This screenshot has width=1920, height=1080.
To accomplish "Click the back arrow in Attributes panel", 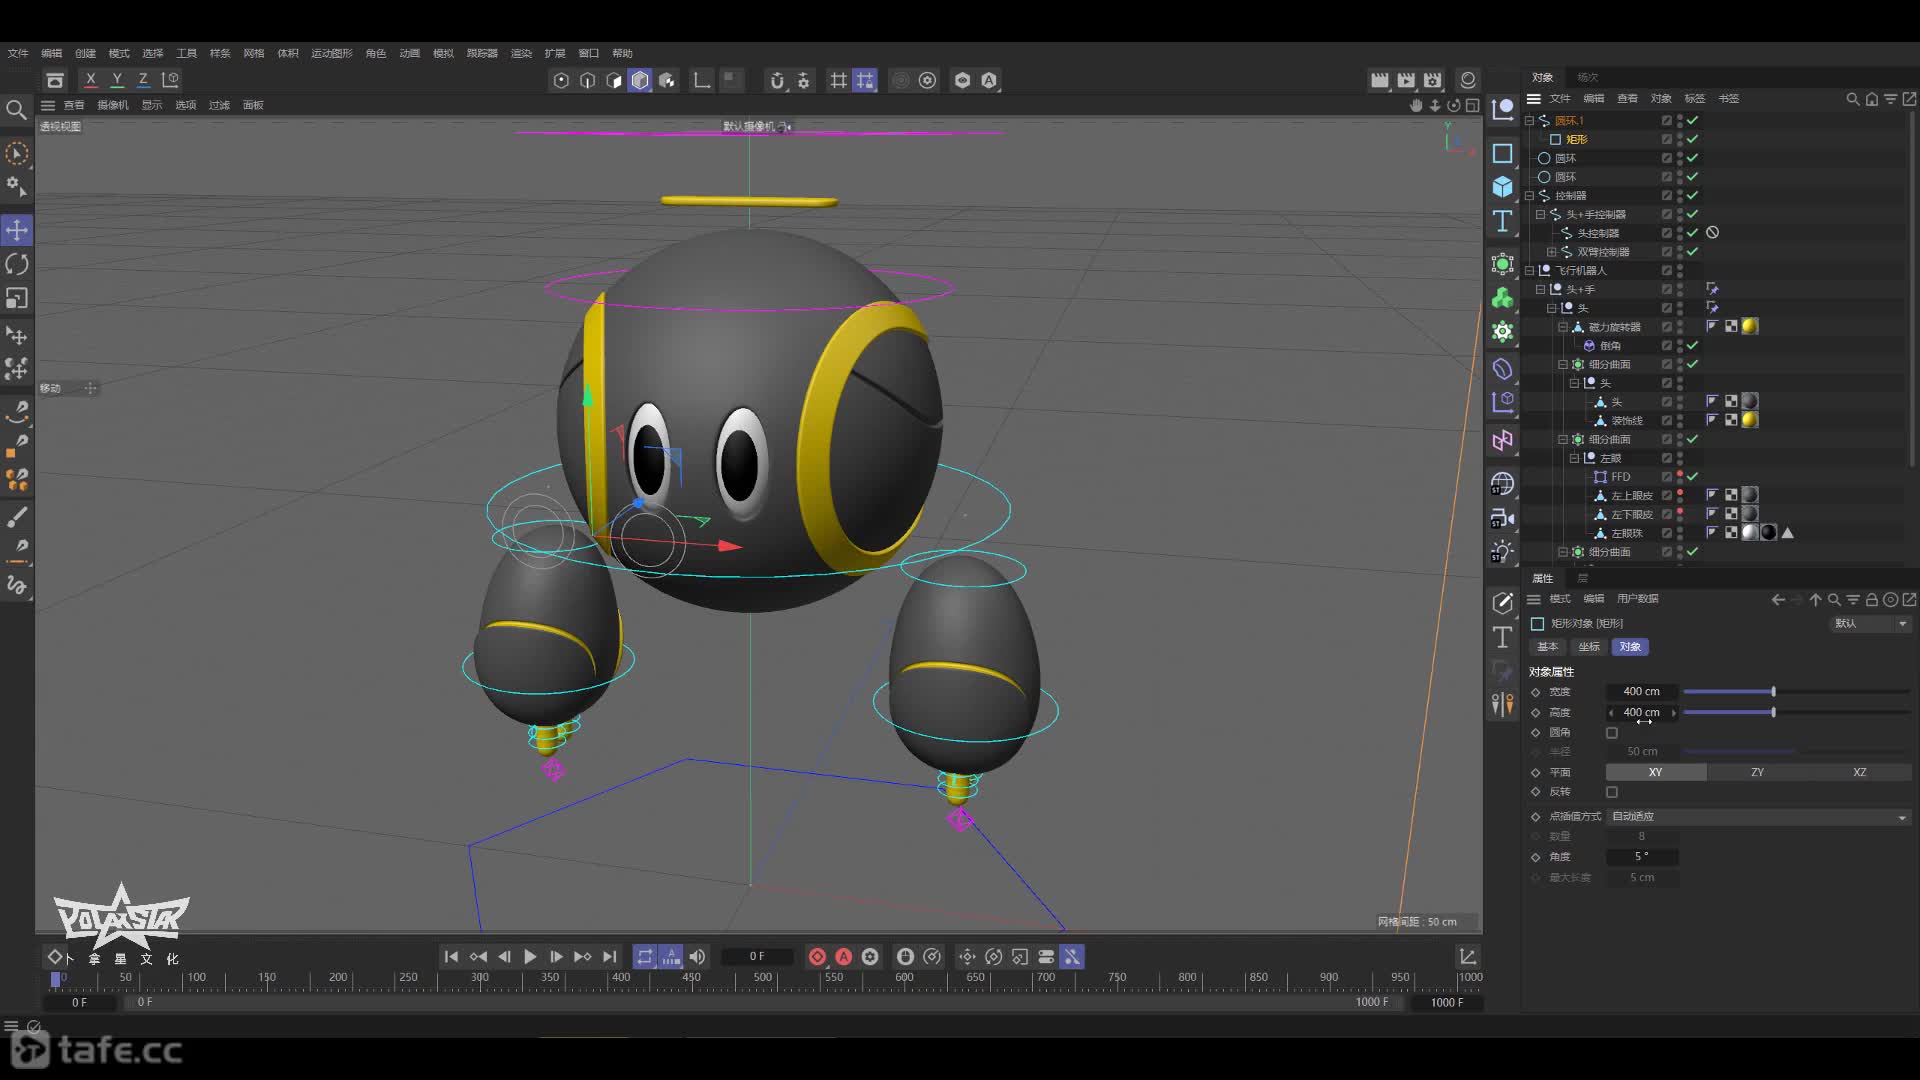I will 1778,600.
